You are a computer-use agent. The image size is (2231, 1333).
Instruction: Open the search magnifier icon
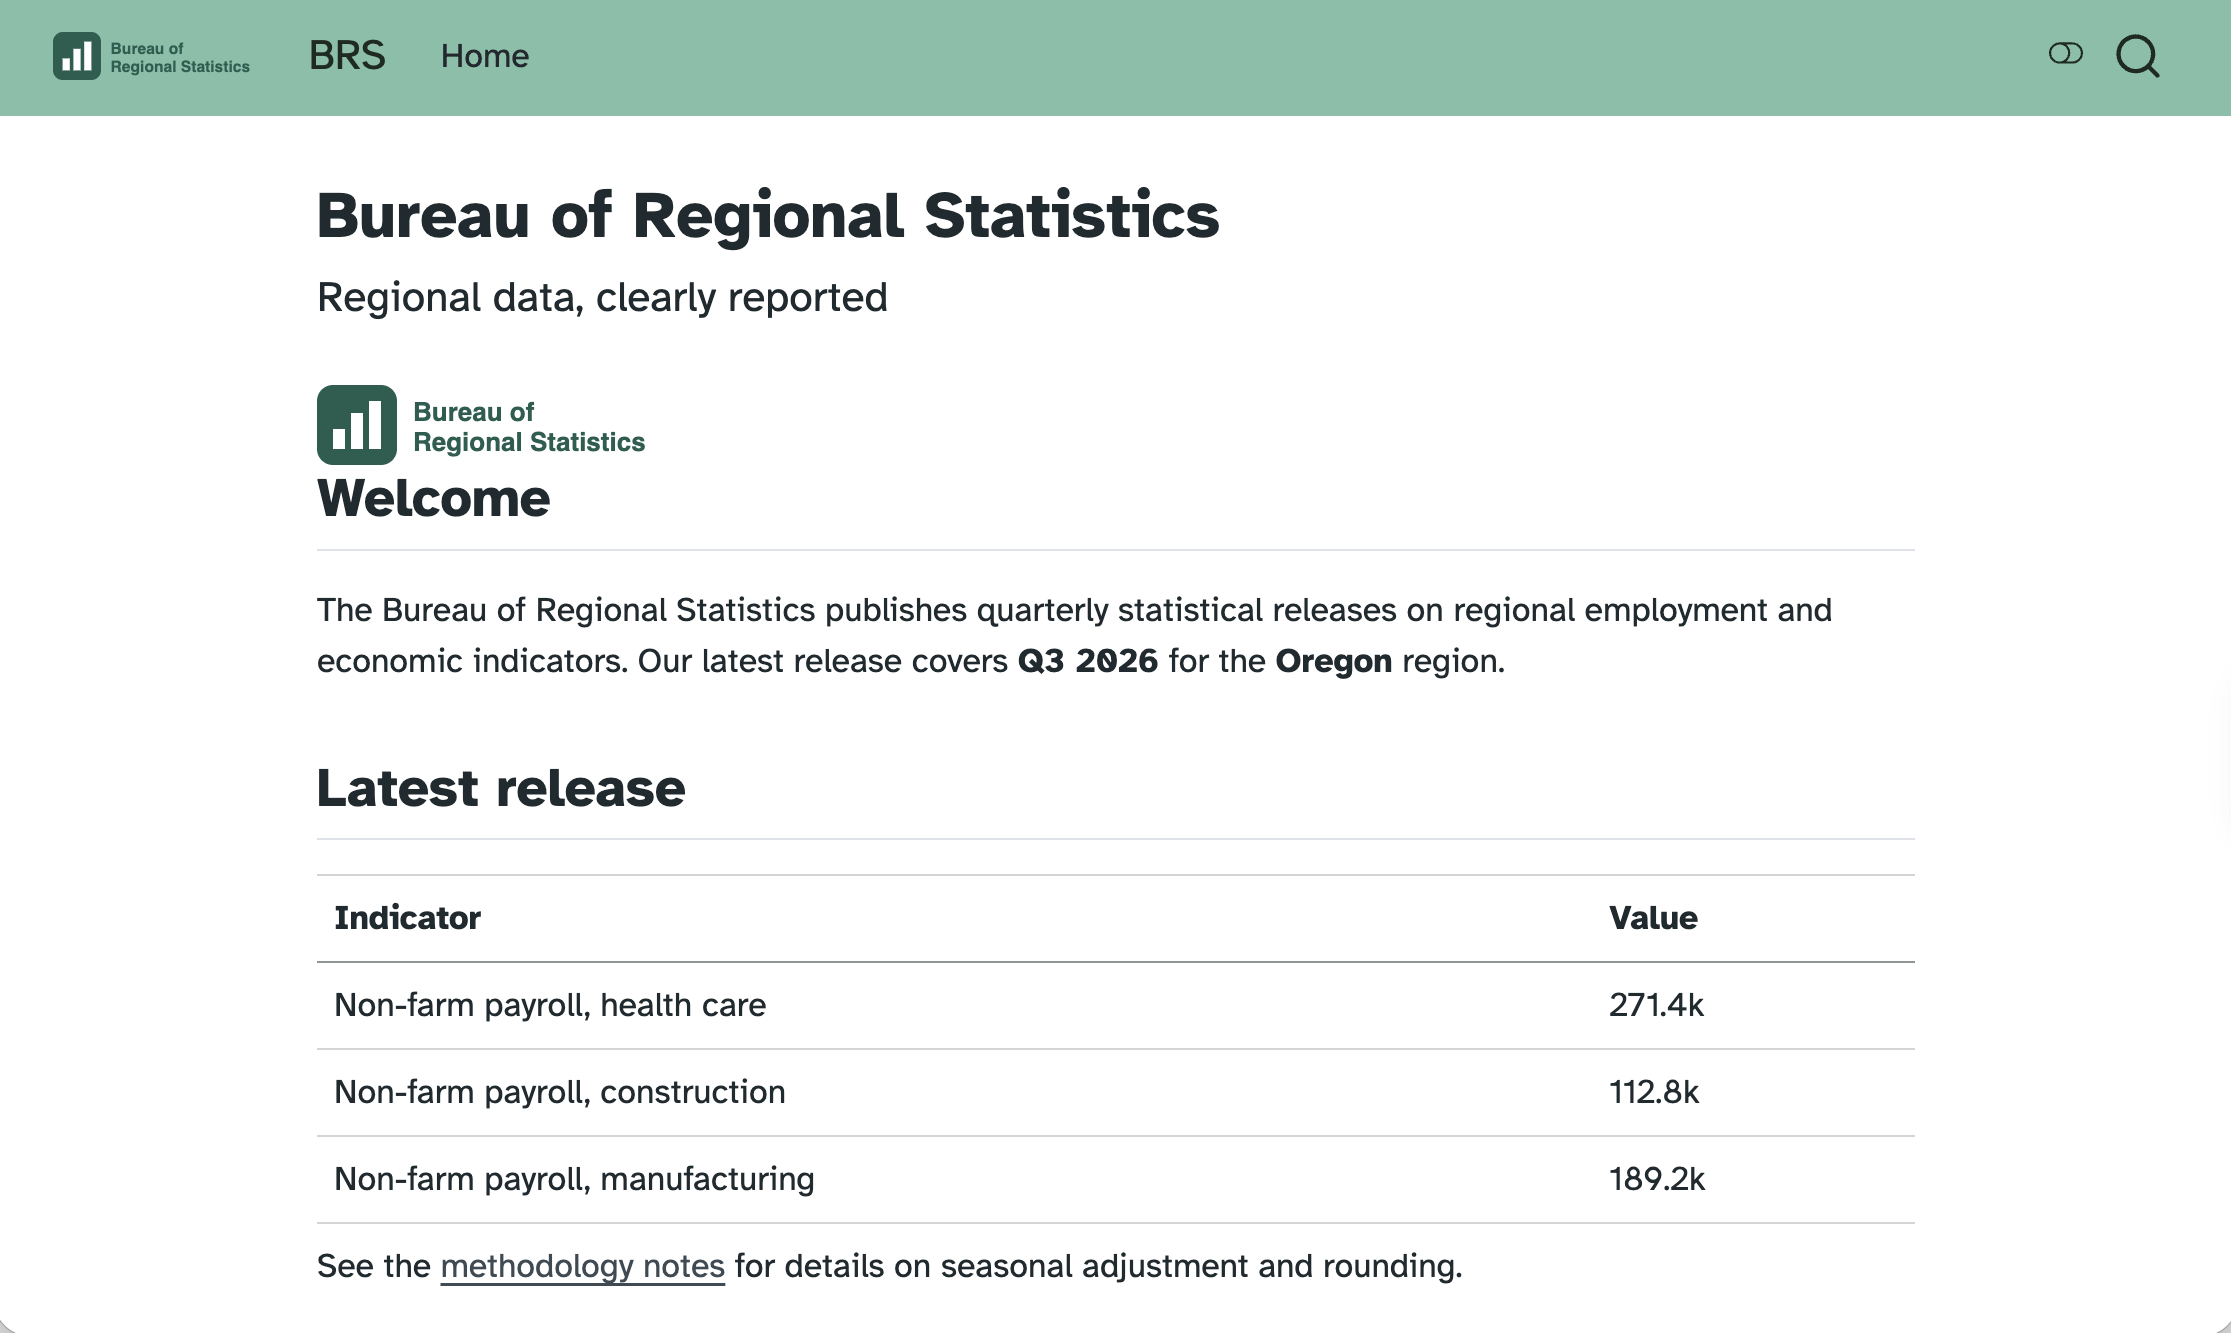2138,56
